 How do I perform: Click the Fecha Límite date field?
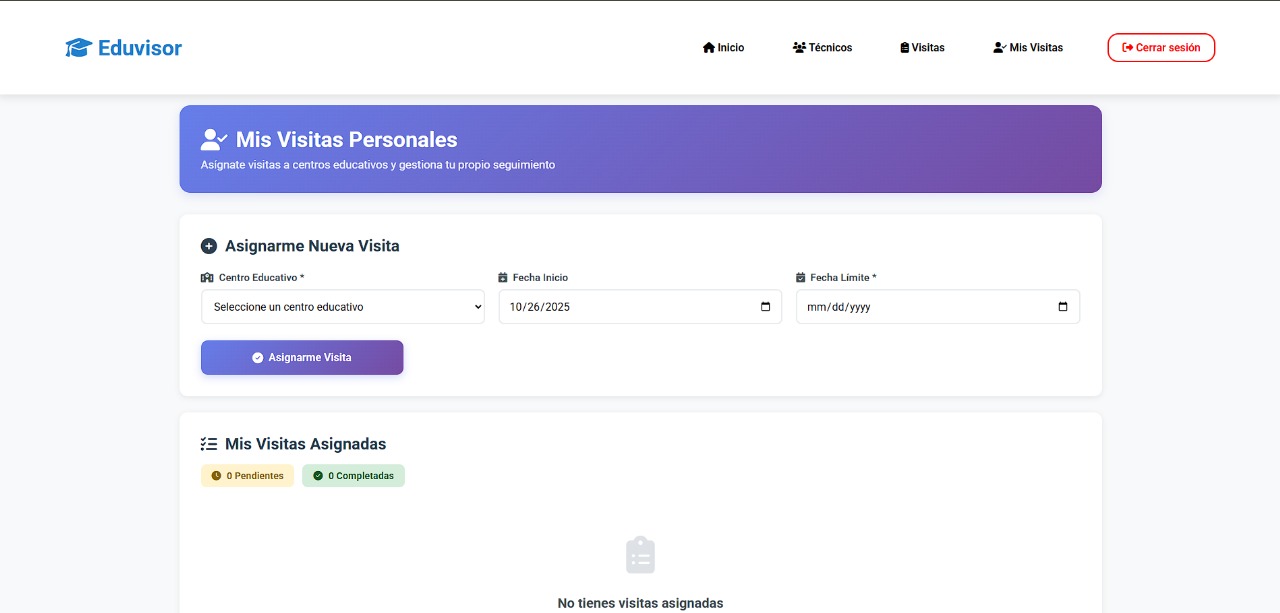920,307
